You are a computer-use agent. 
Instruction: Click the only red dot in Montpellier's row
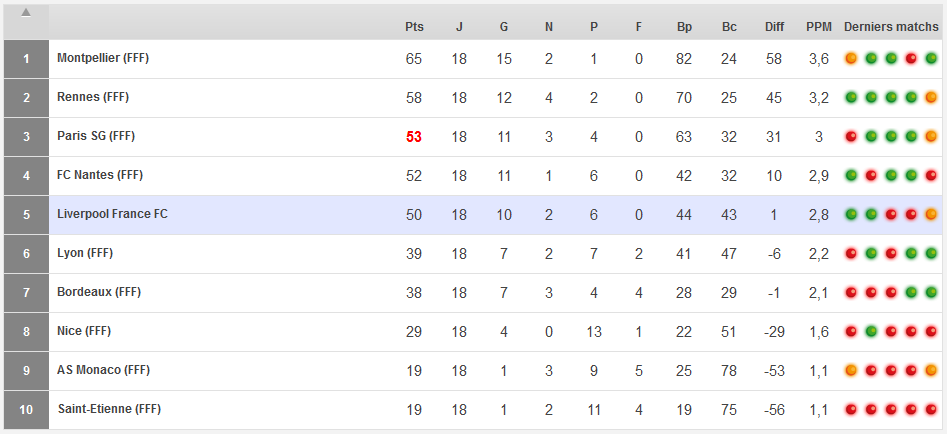point(910,59)
